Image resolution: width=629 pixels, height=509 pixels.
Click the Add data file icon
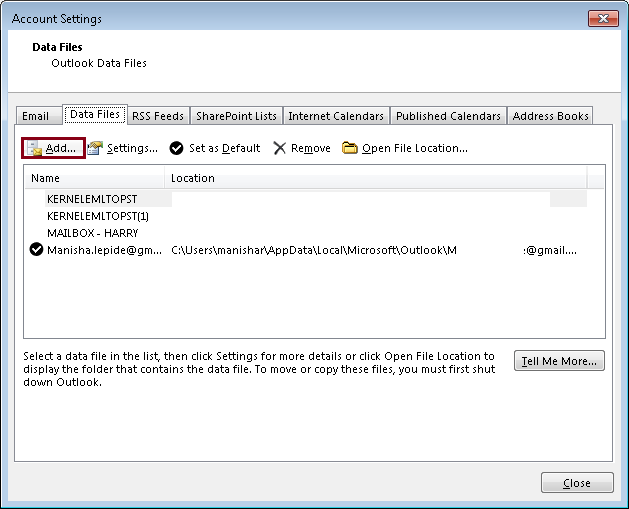(34, 148)
